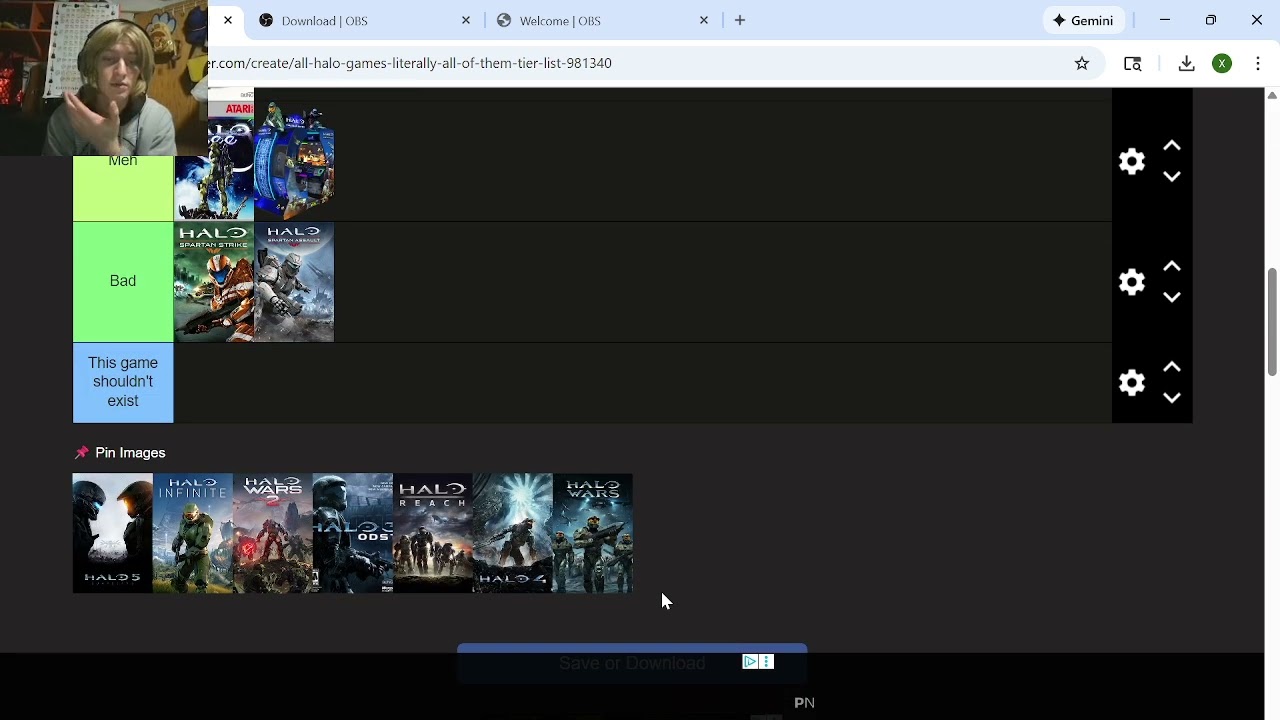
Task: Select the Halo arcade cabinet image in Meh tier
Action: point(294,161)
